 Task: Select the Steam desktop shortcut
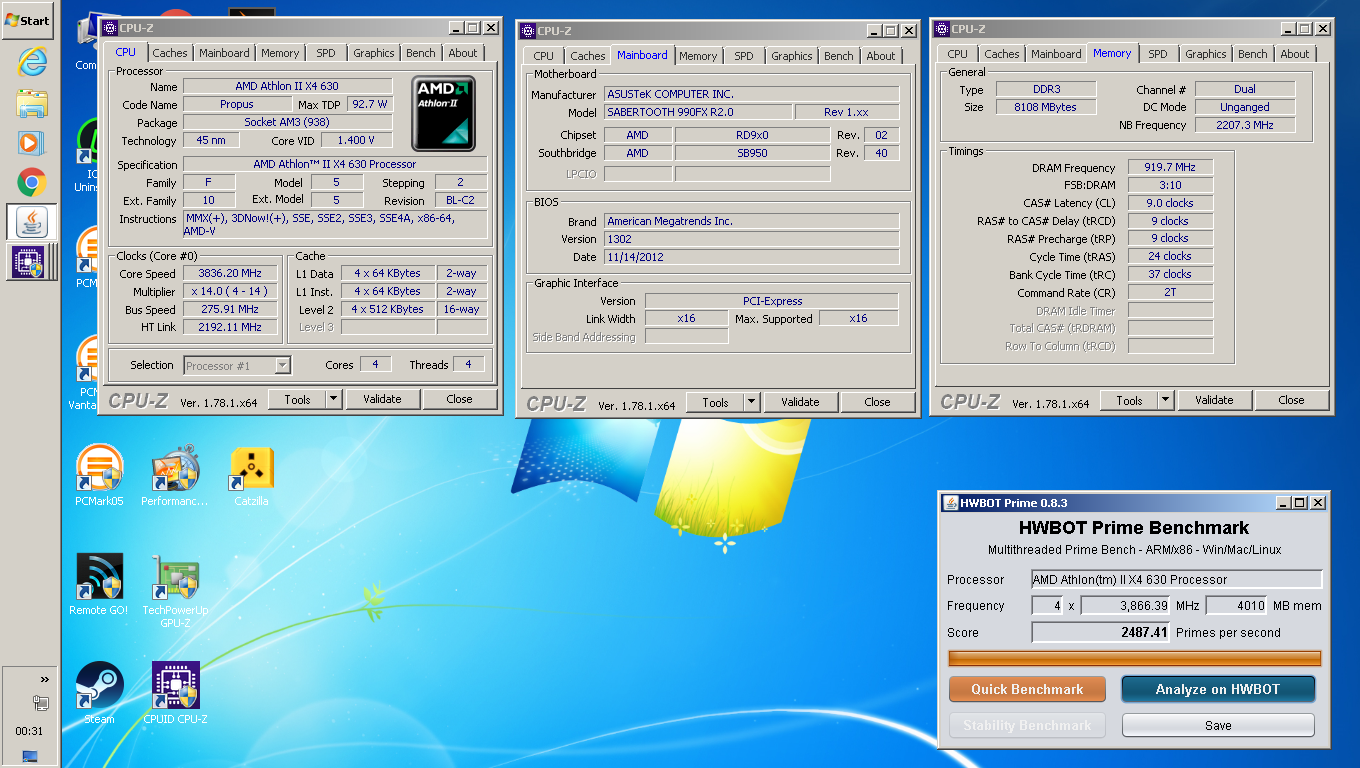[99, 692]
